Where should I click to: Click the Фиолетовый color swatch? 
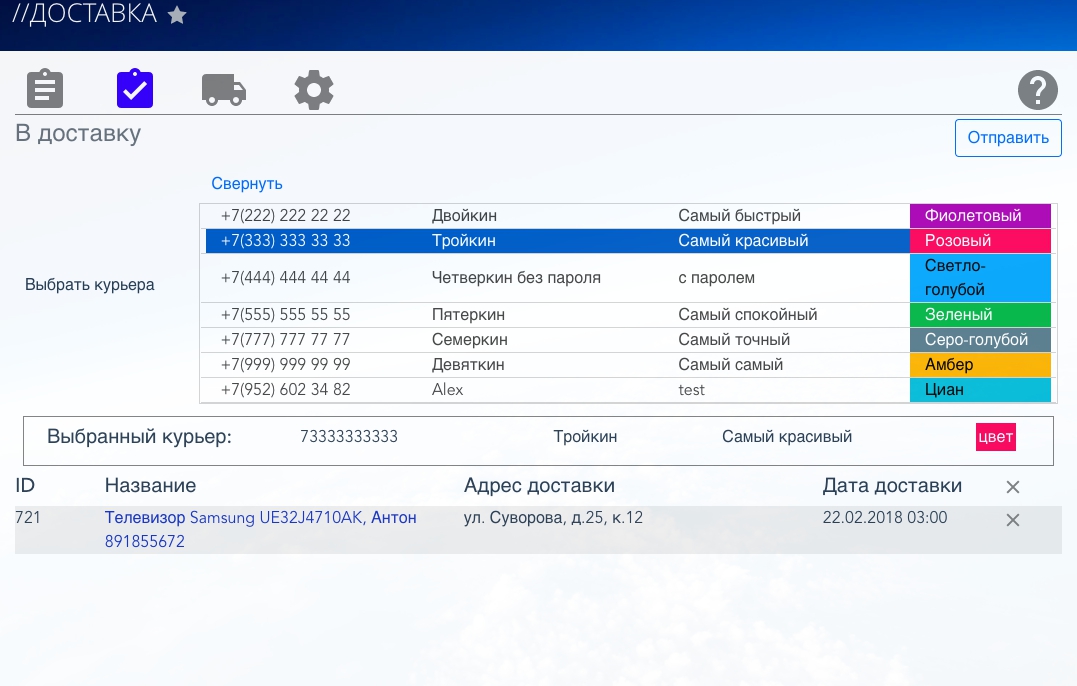point(979,216)
